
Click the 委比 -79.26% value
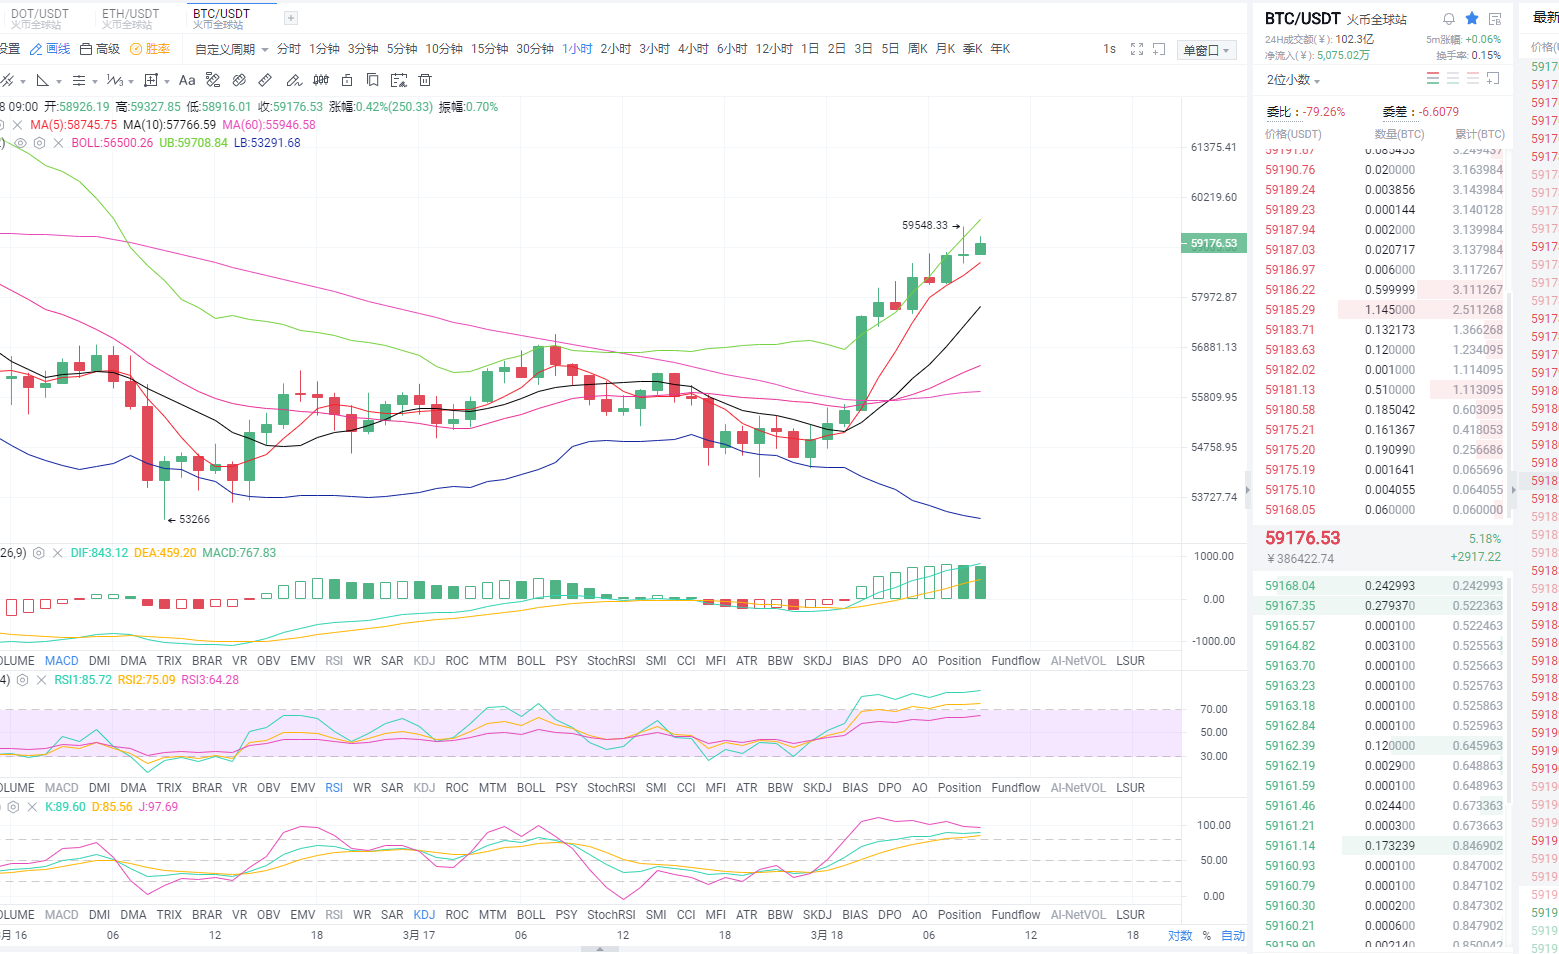[1324, 112]
